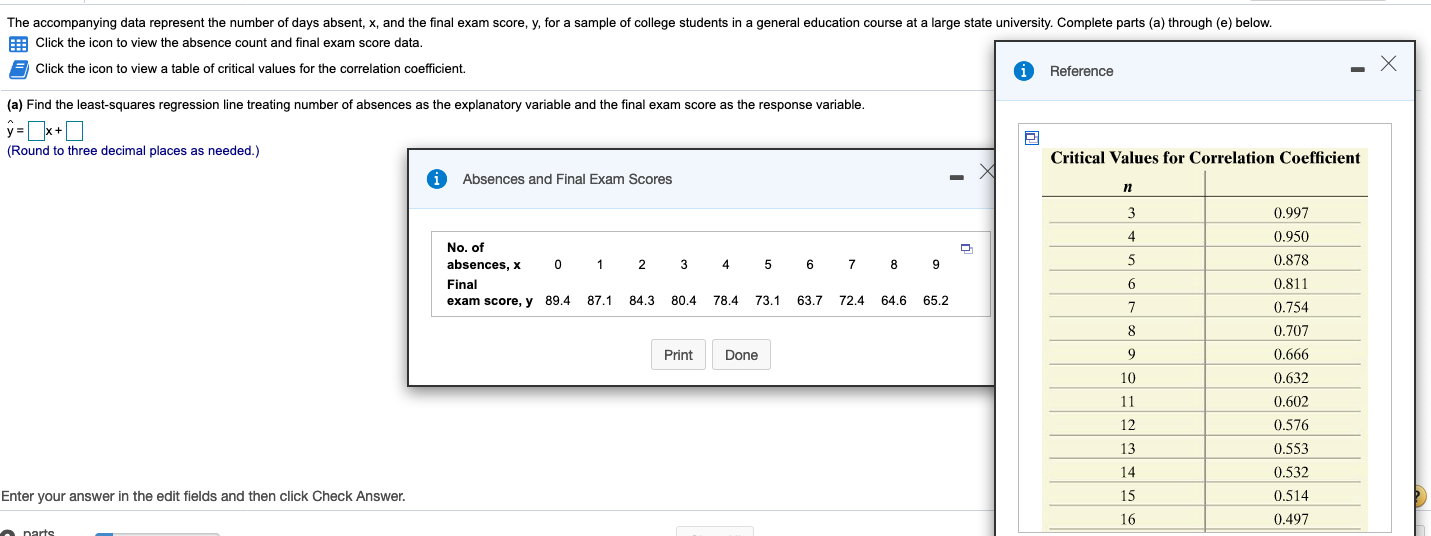Click the parts progress bar at bottom
Viewport: 1431px width, 536px height.
coord(157,533)
